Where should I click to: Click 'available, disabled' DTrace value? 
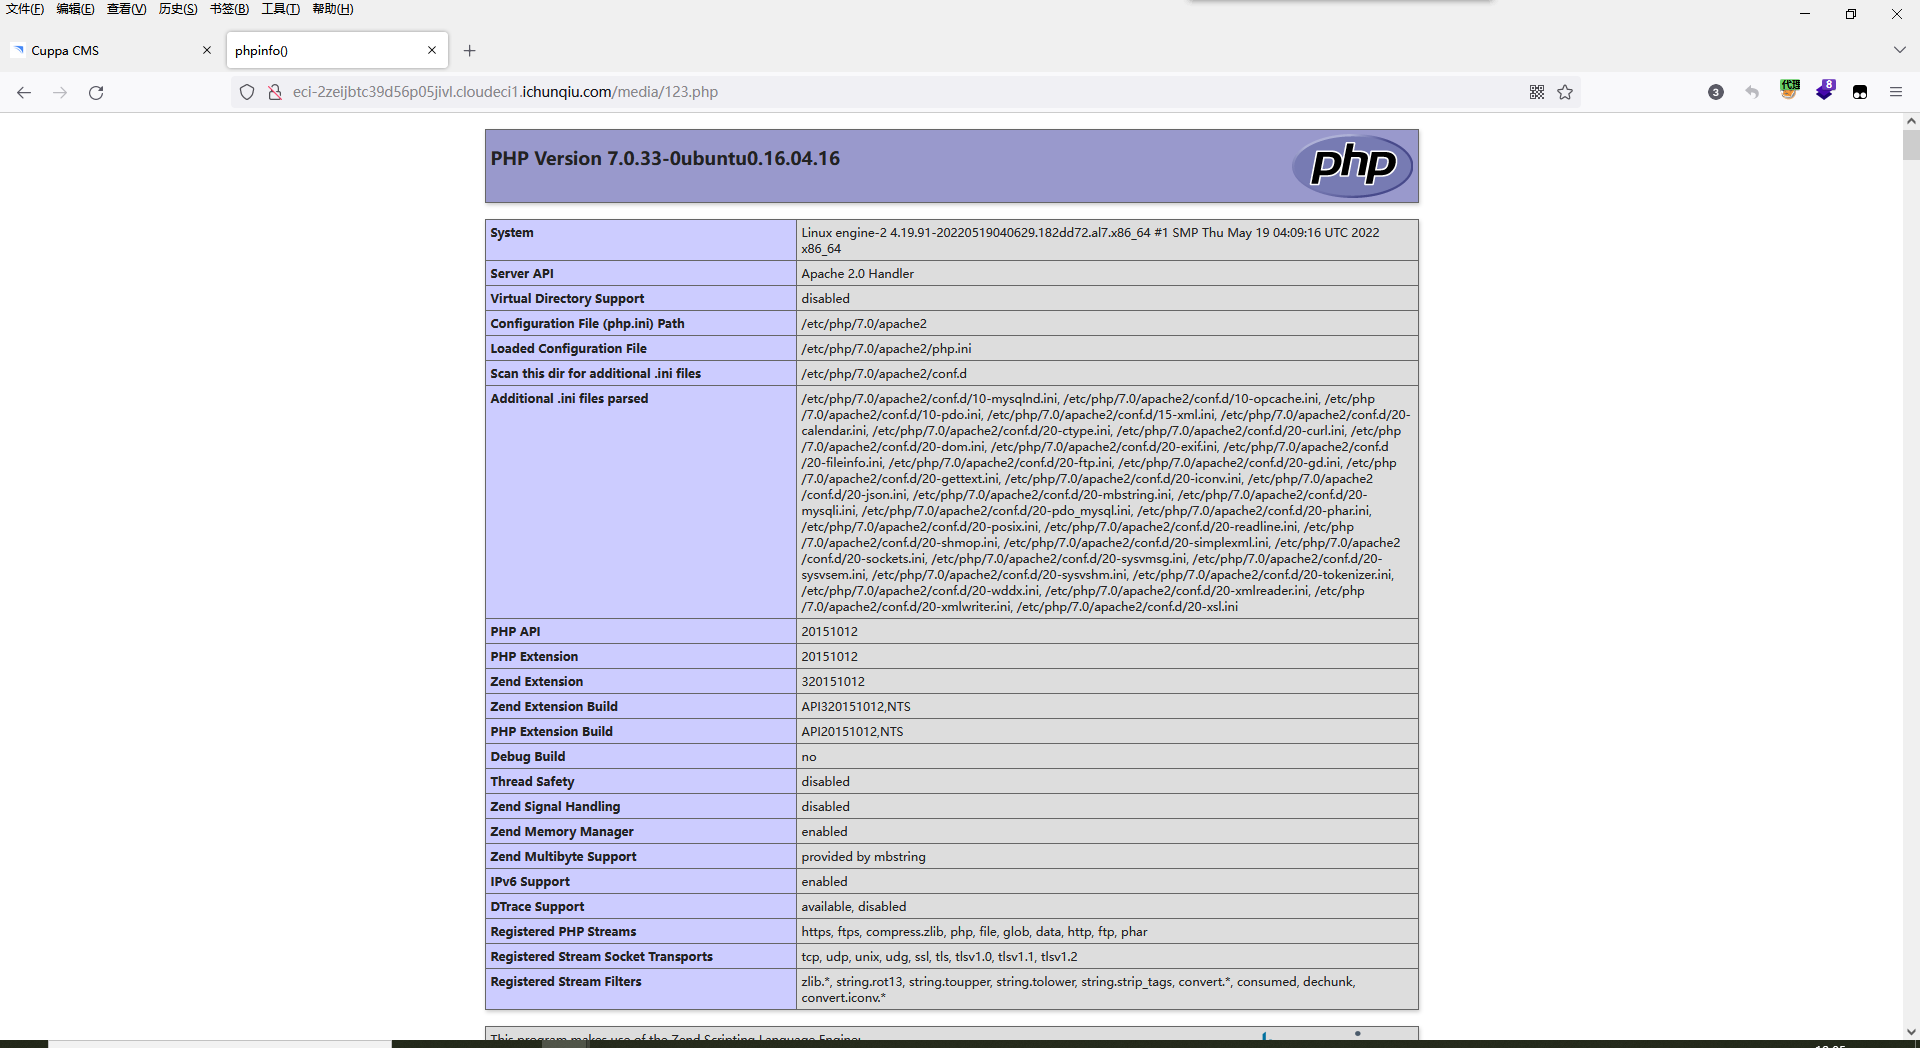[x=854, y=907]
